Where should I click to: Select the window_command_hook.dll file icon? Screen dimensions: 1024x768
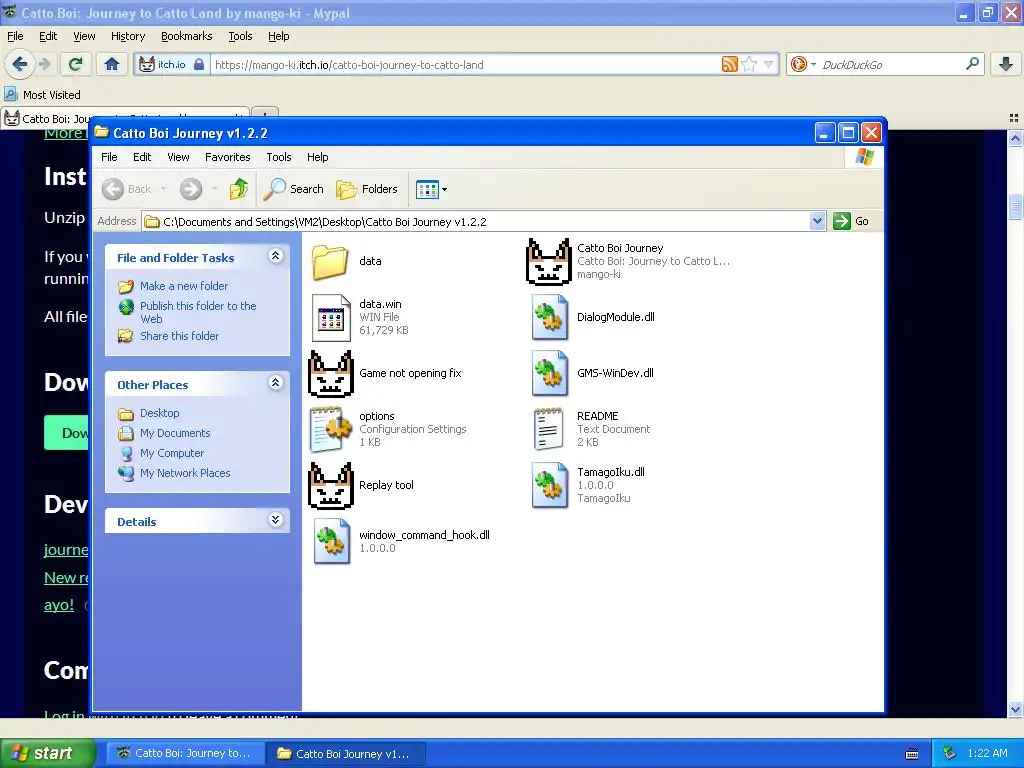click(x=331, y=541)
